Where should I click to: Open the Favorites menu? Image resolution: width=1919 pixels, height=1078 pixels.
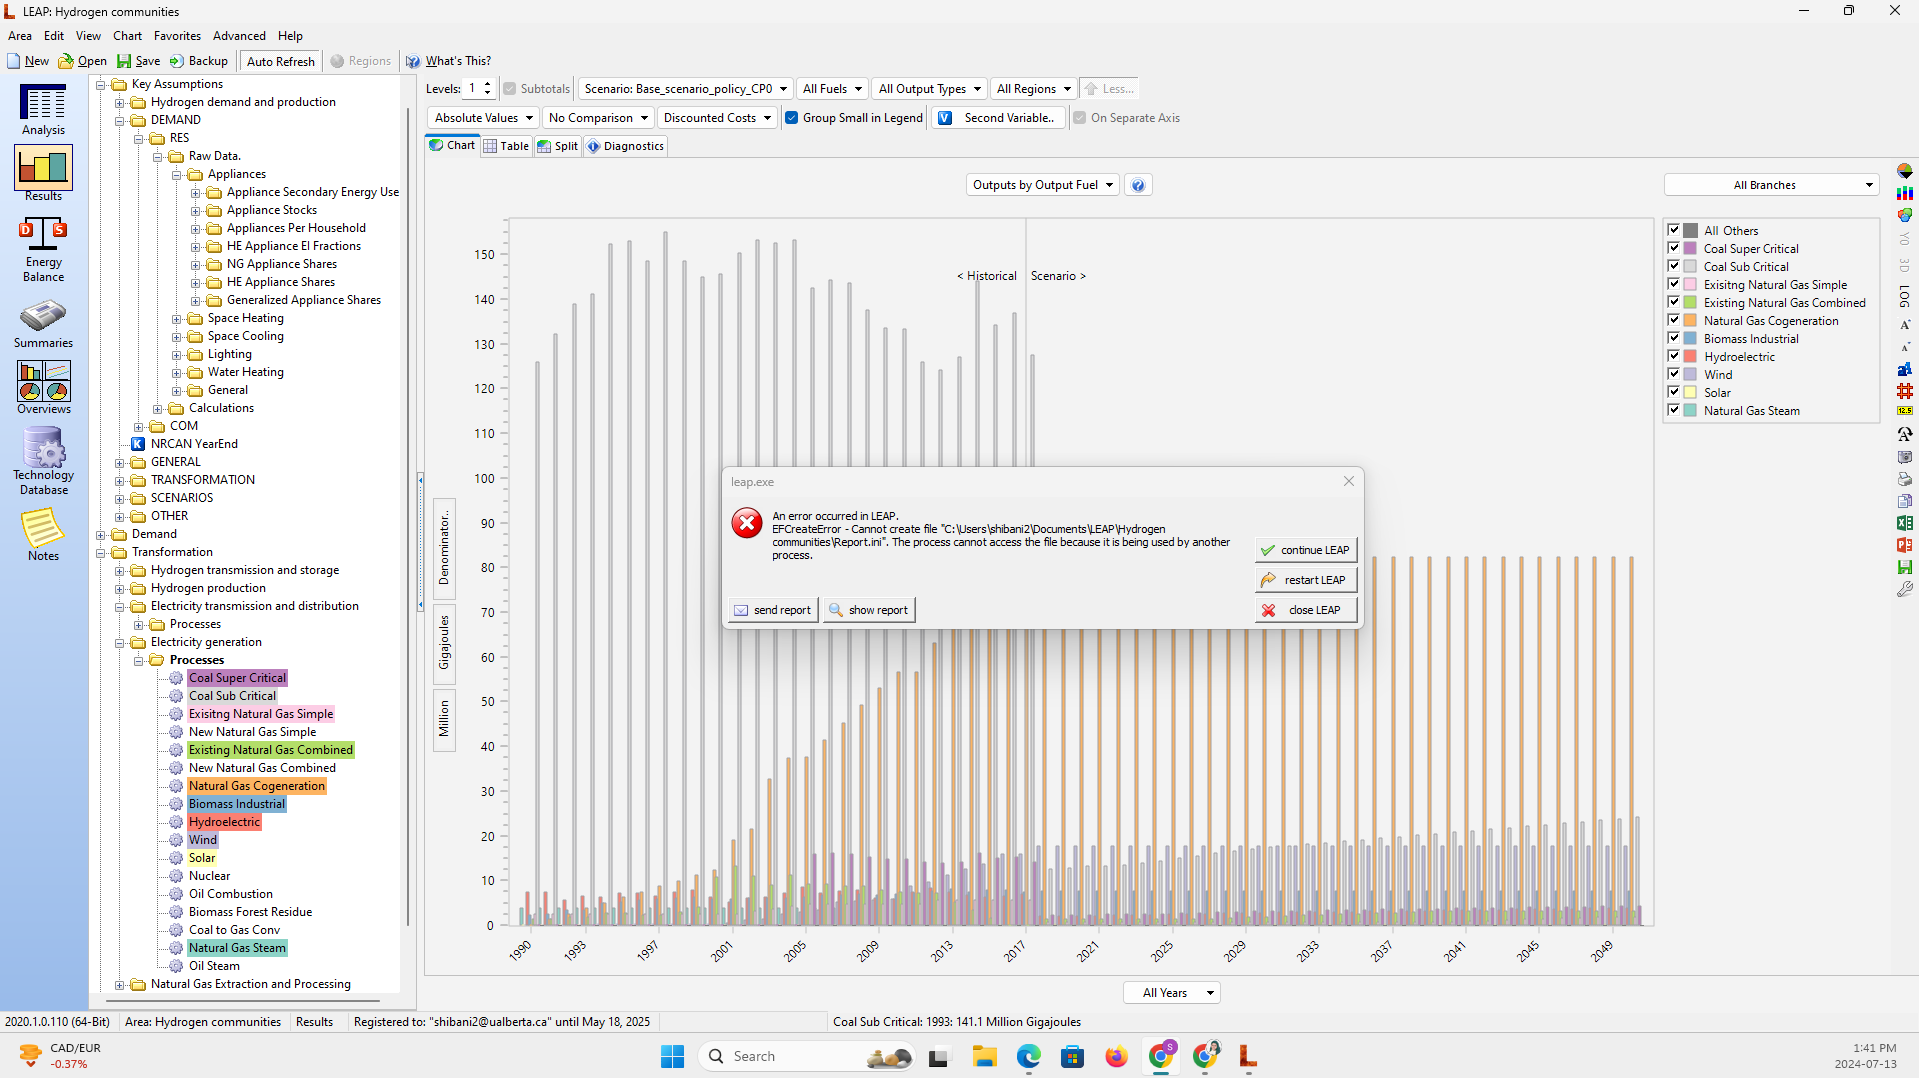point(177,36)
